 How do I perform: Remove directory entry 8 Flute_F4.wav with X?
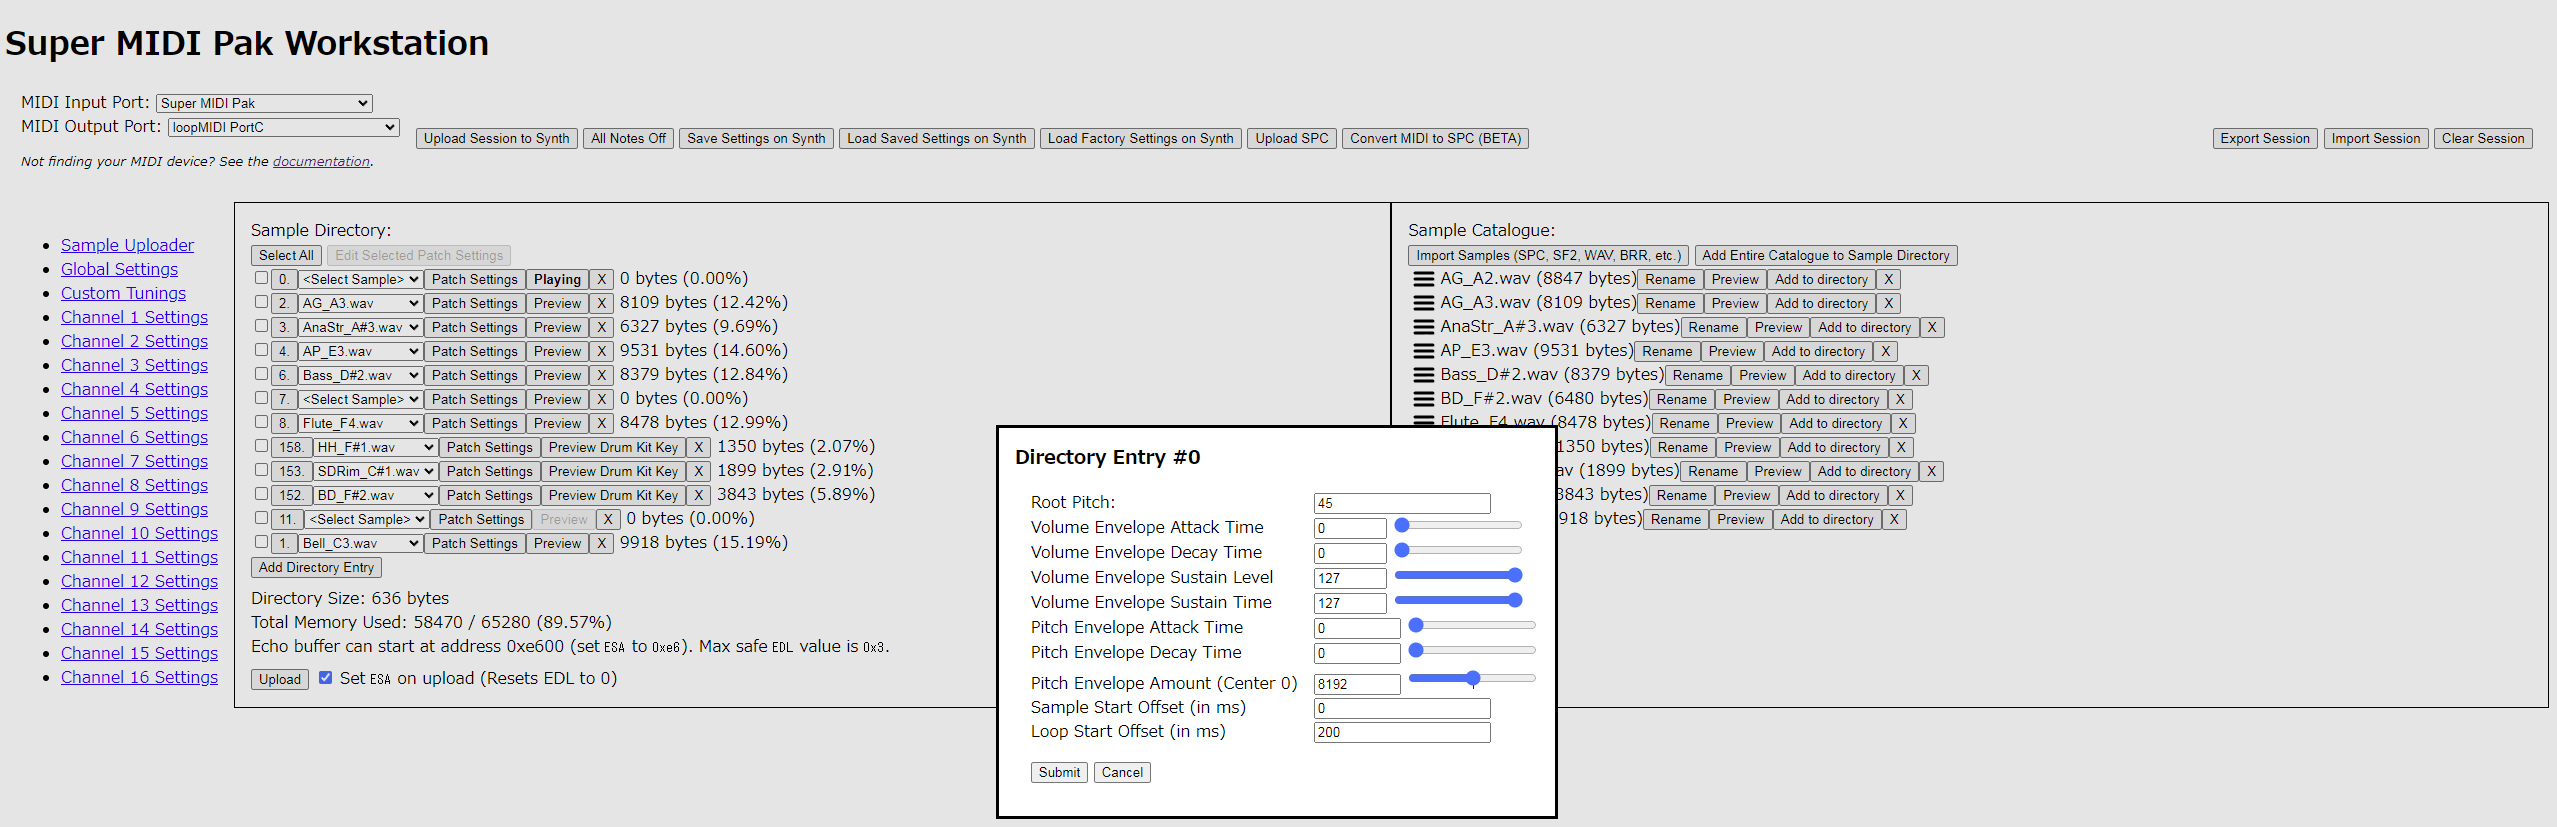click(601, 424)
